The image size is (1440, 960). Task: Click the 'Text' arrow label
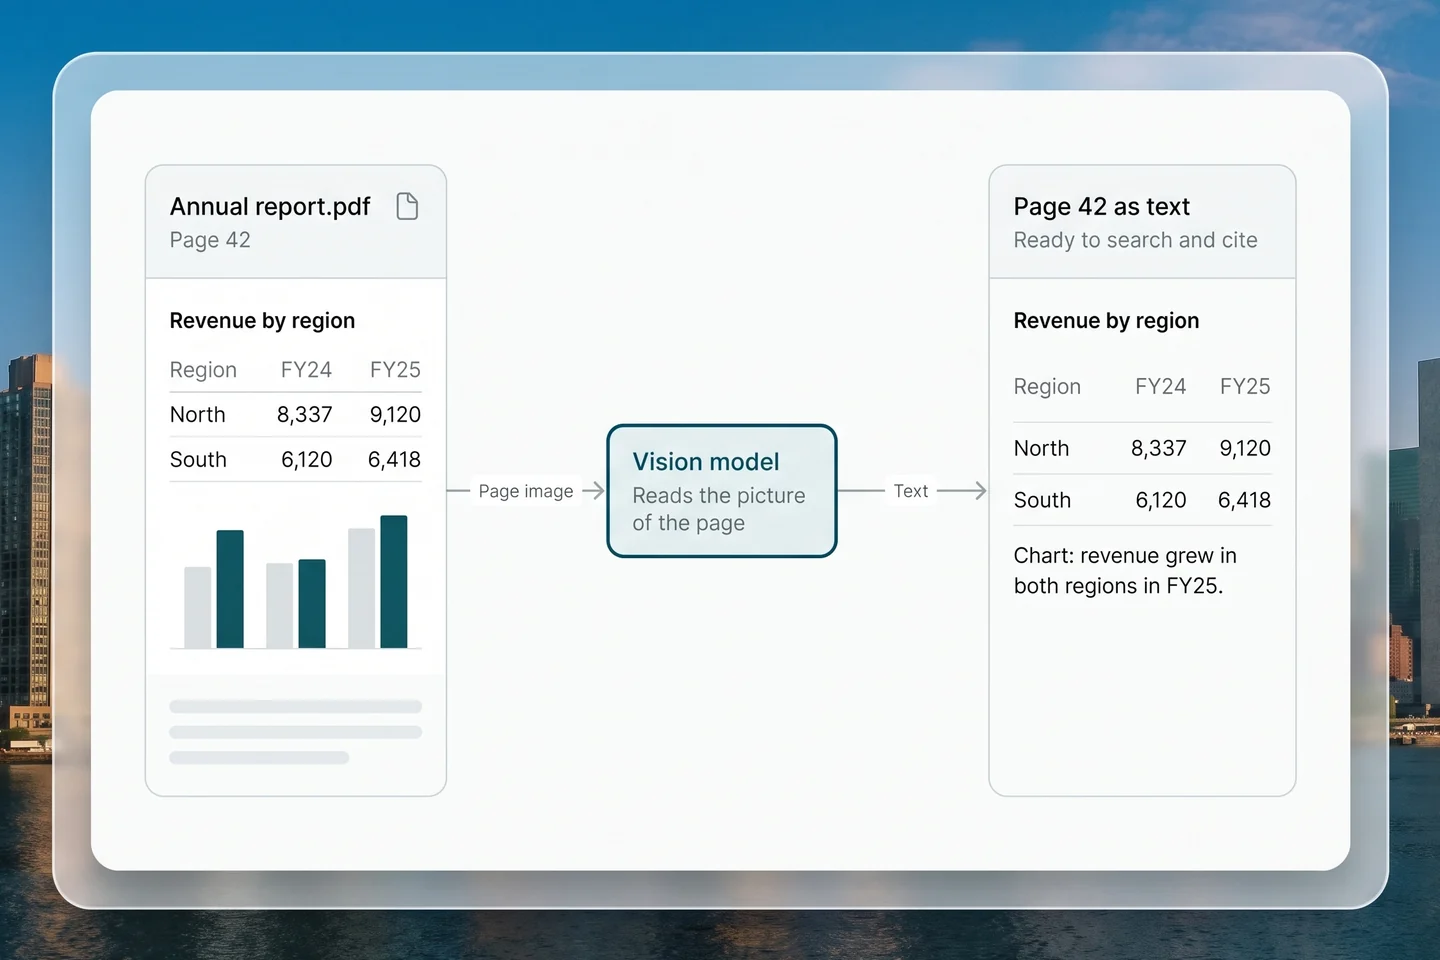coord(911,491)
